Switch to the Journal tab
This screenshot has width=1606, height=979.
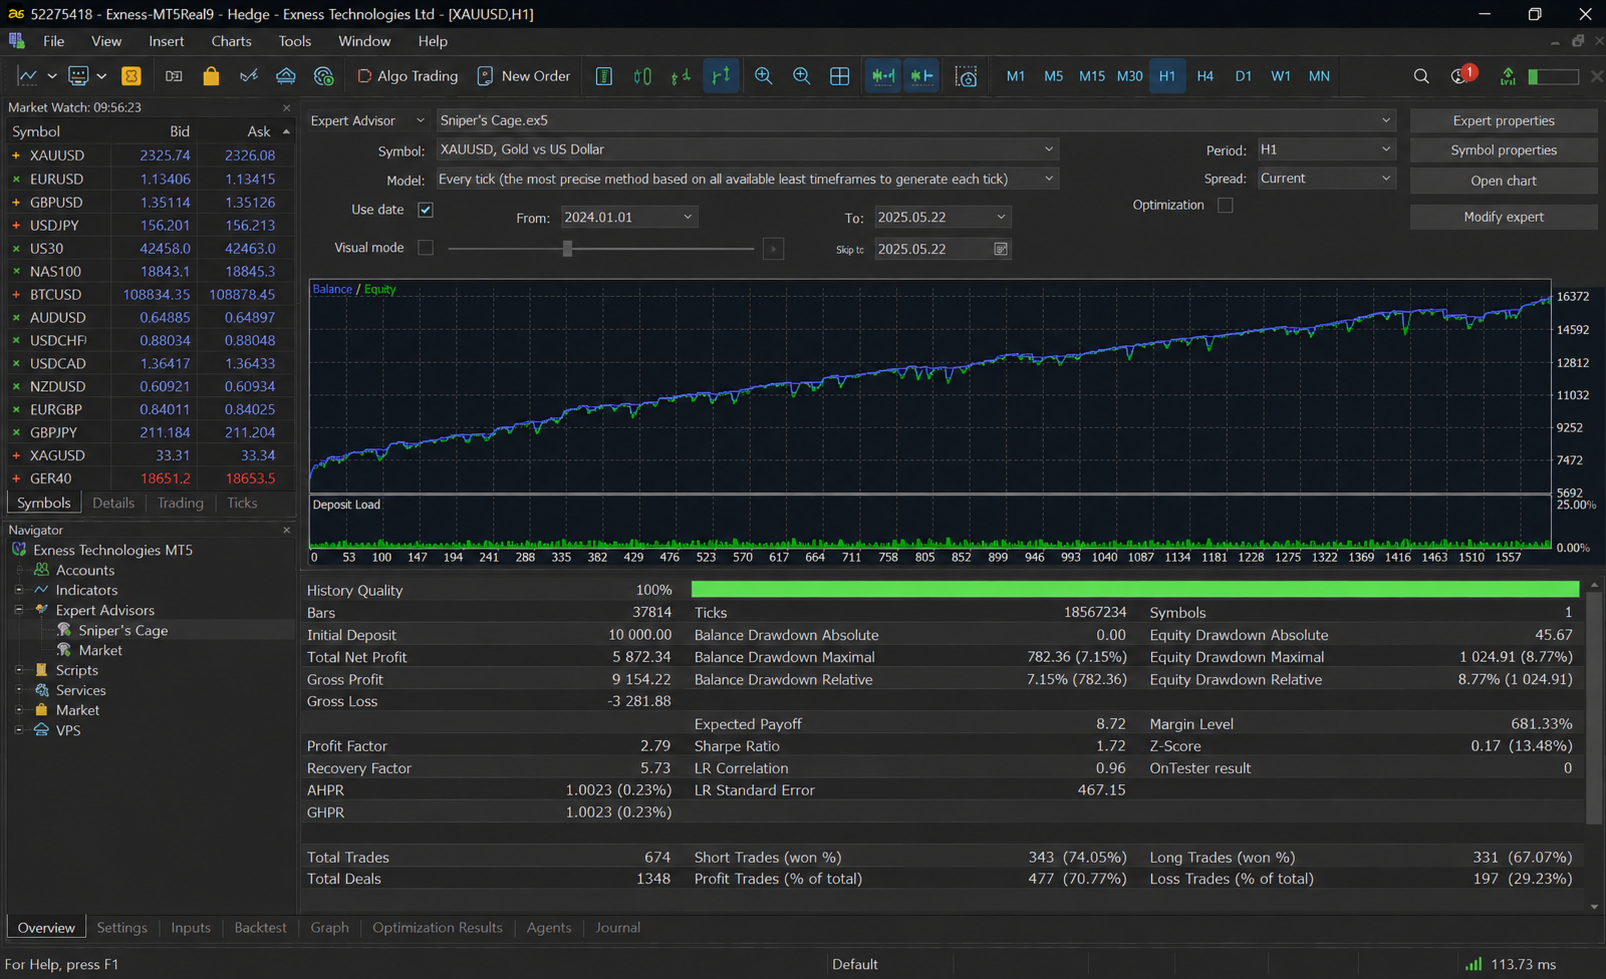(x=617, y=927)
